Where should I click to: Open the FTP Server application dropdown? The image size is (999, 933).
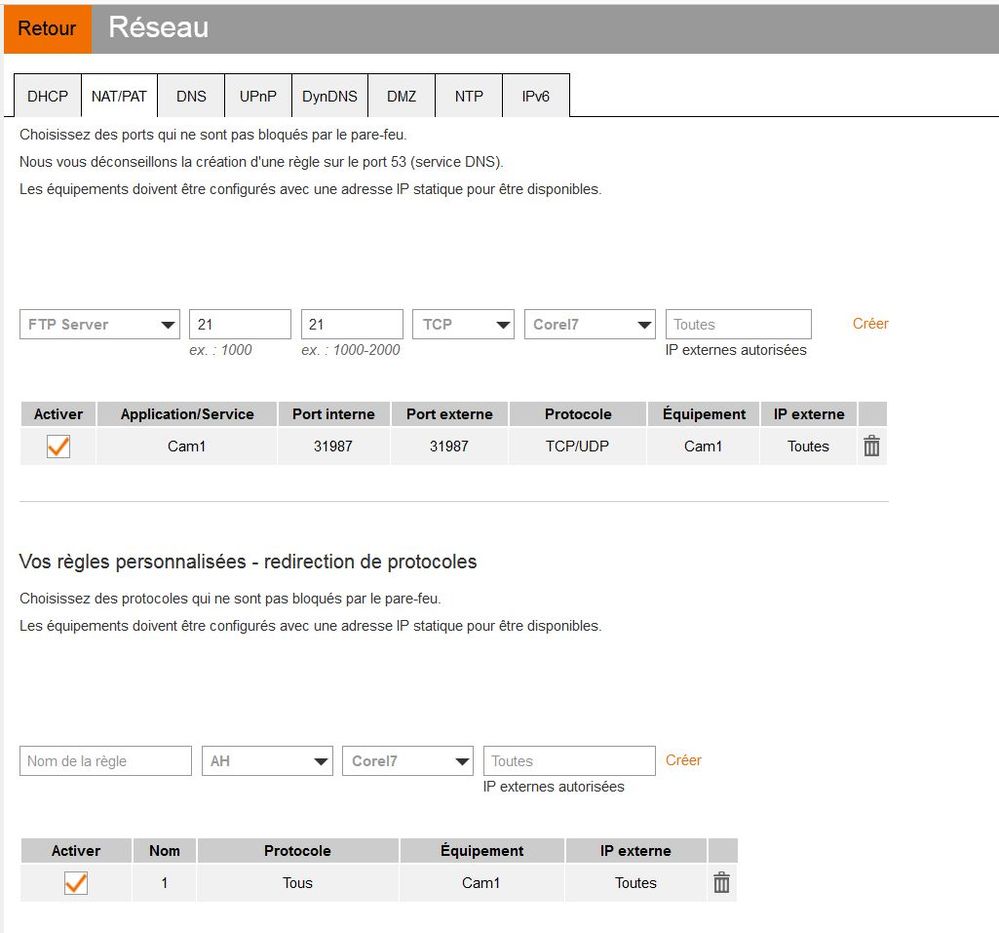[99, 324]
